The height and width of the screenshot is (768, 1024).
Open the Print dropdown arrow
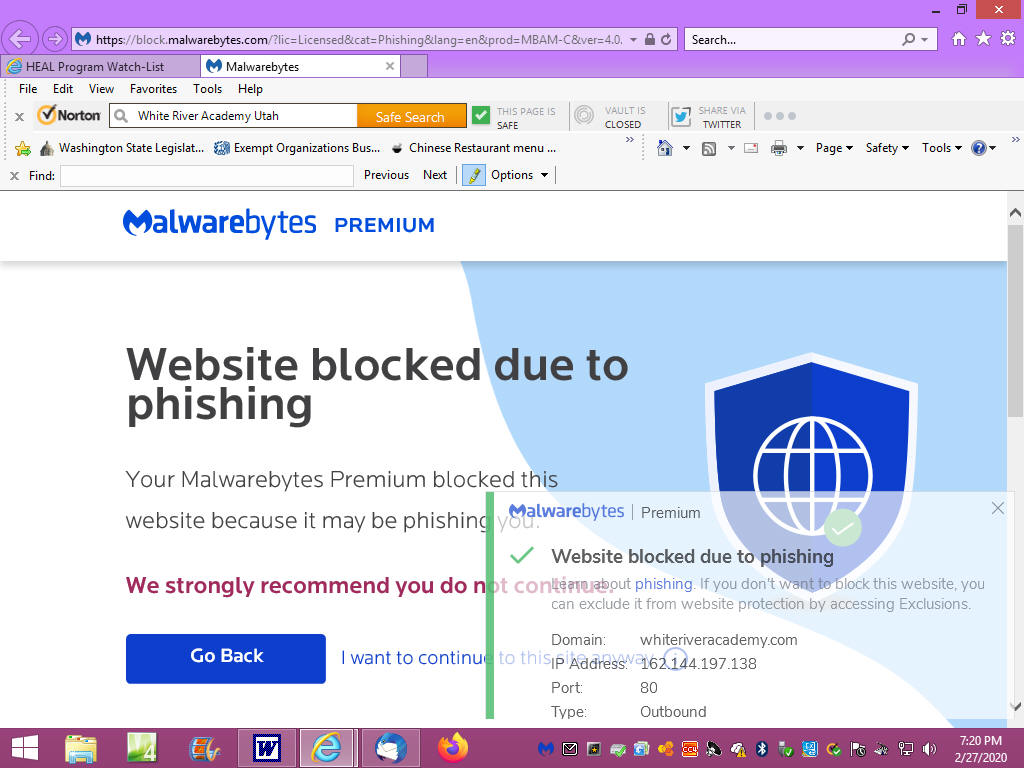800,149
